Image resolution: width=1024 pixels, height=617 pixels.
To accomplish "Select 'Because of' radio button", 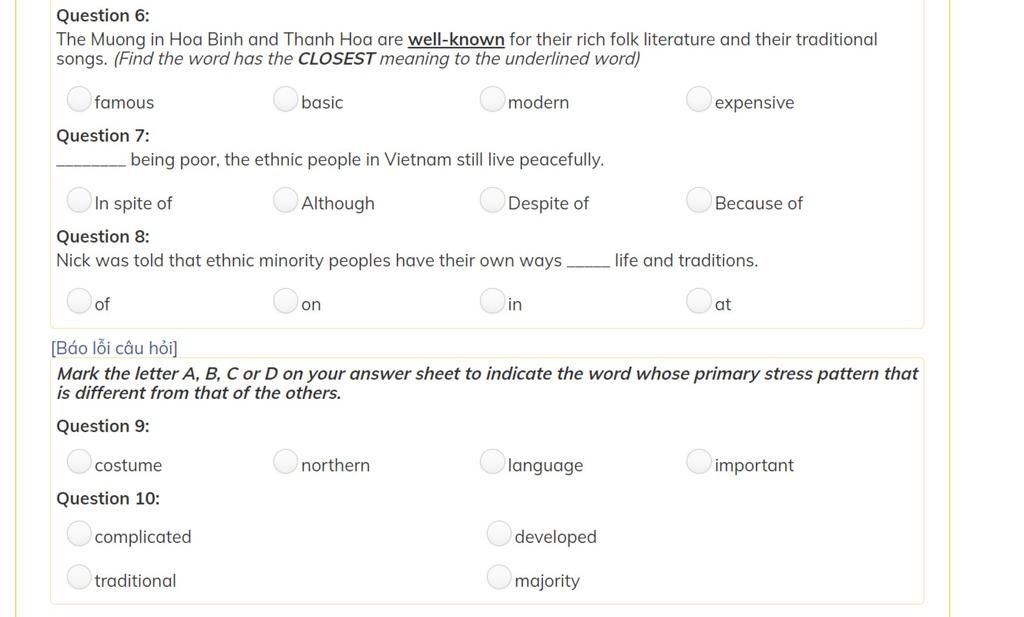I will [x=699, y=200].
